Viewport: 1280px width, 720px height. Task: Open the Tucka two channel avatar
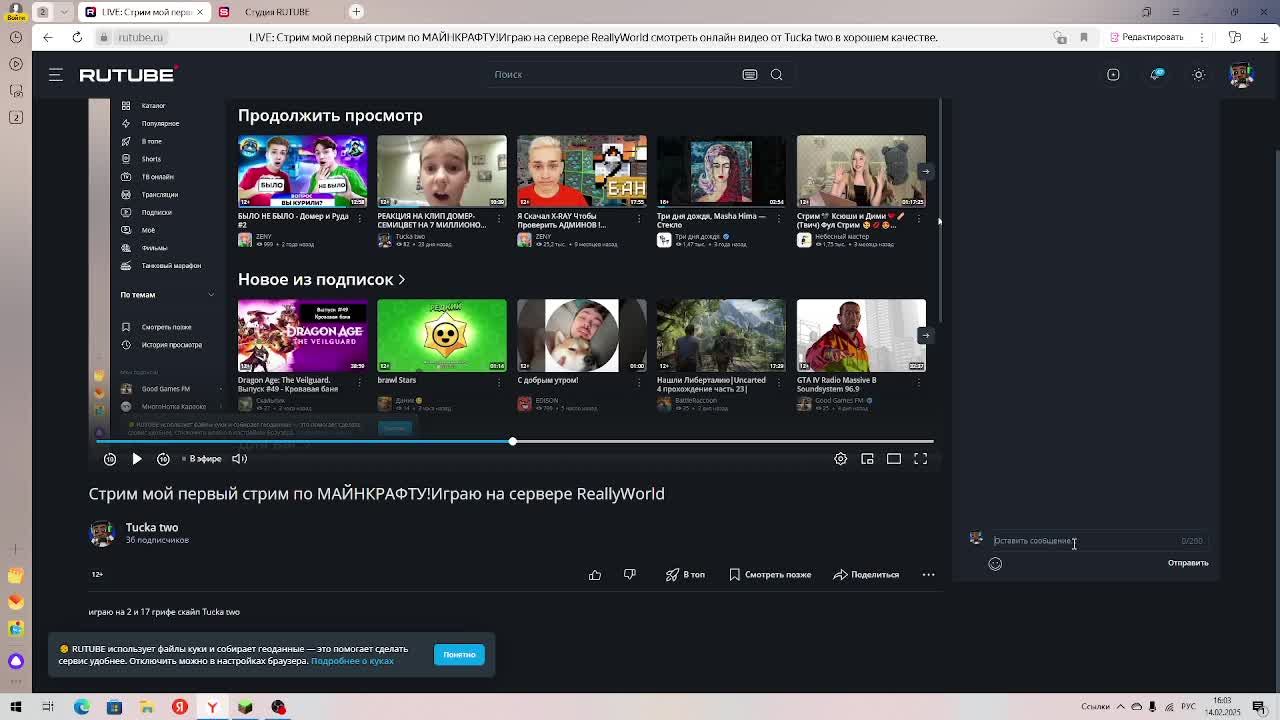(102, 534)
